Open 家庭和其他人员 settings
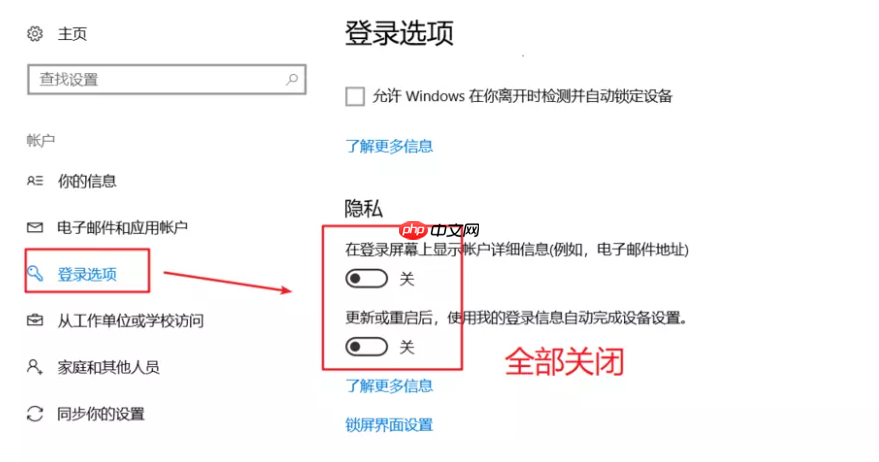The image size is (879, 462). (108, 367)
